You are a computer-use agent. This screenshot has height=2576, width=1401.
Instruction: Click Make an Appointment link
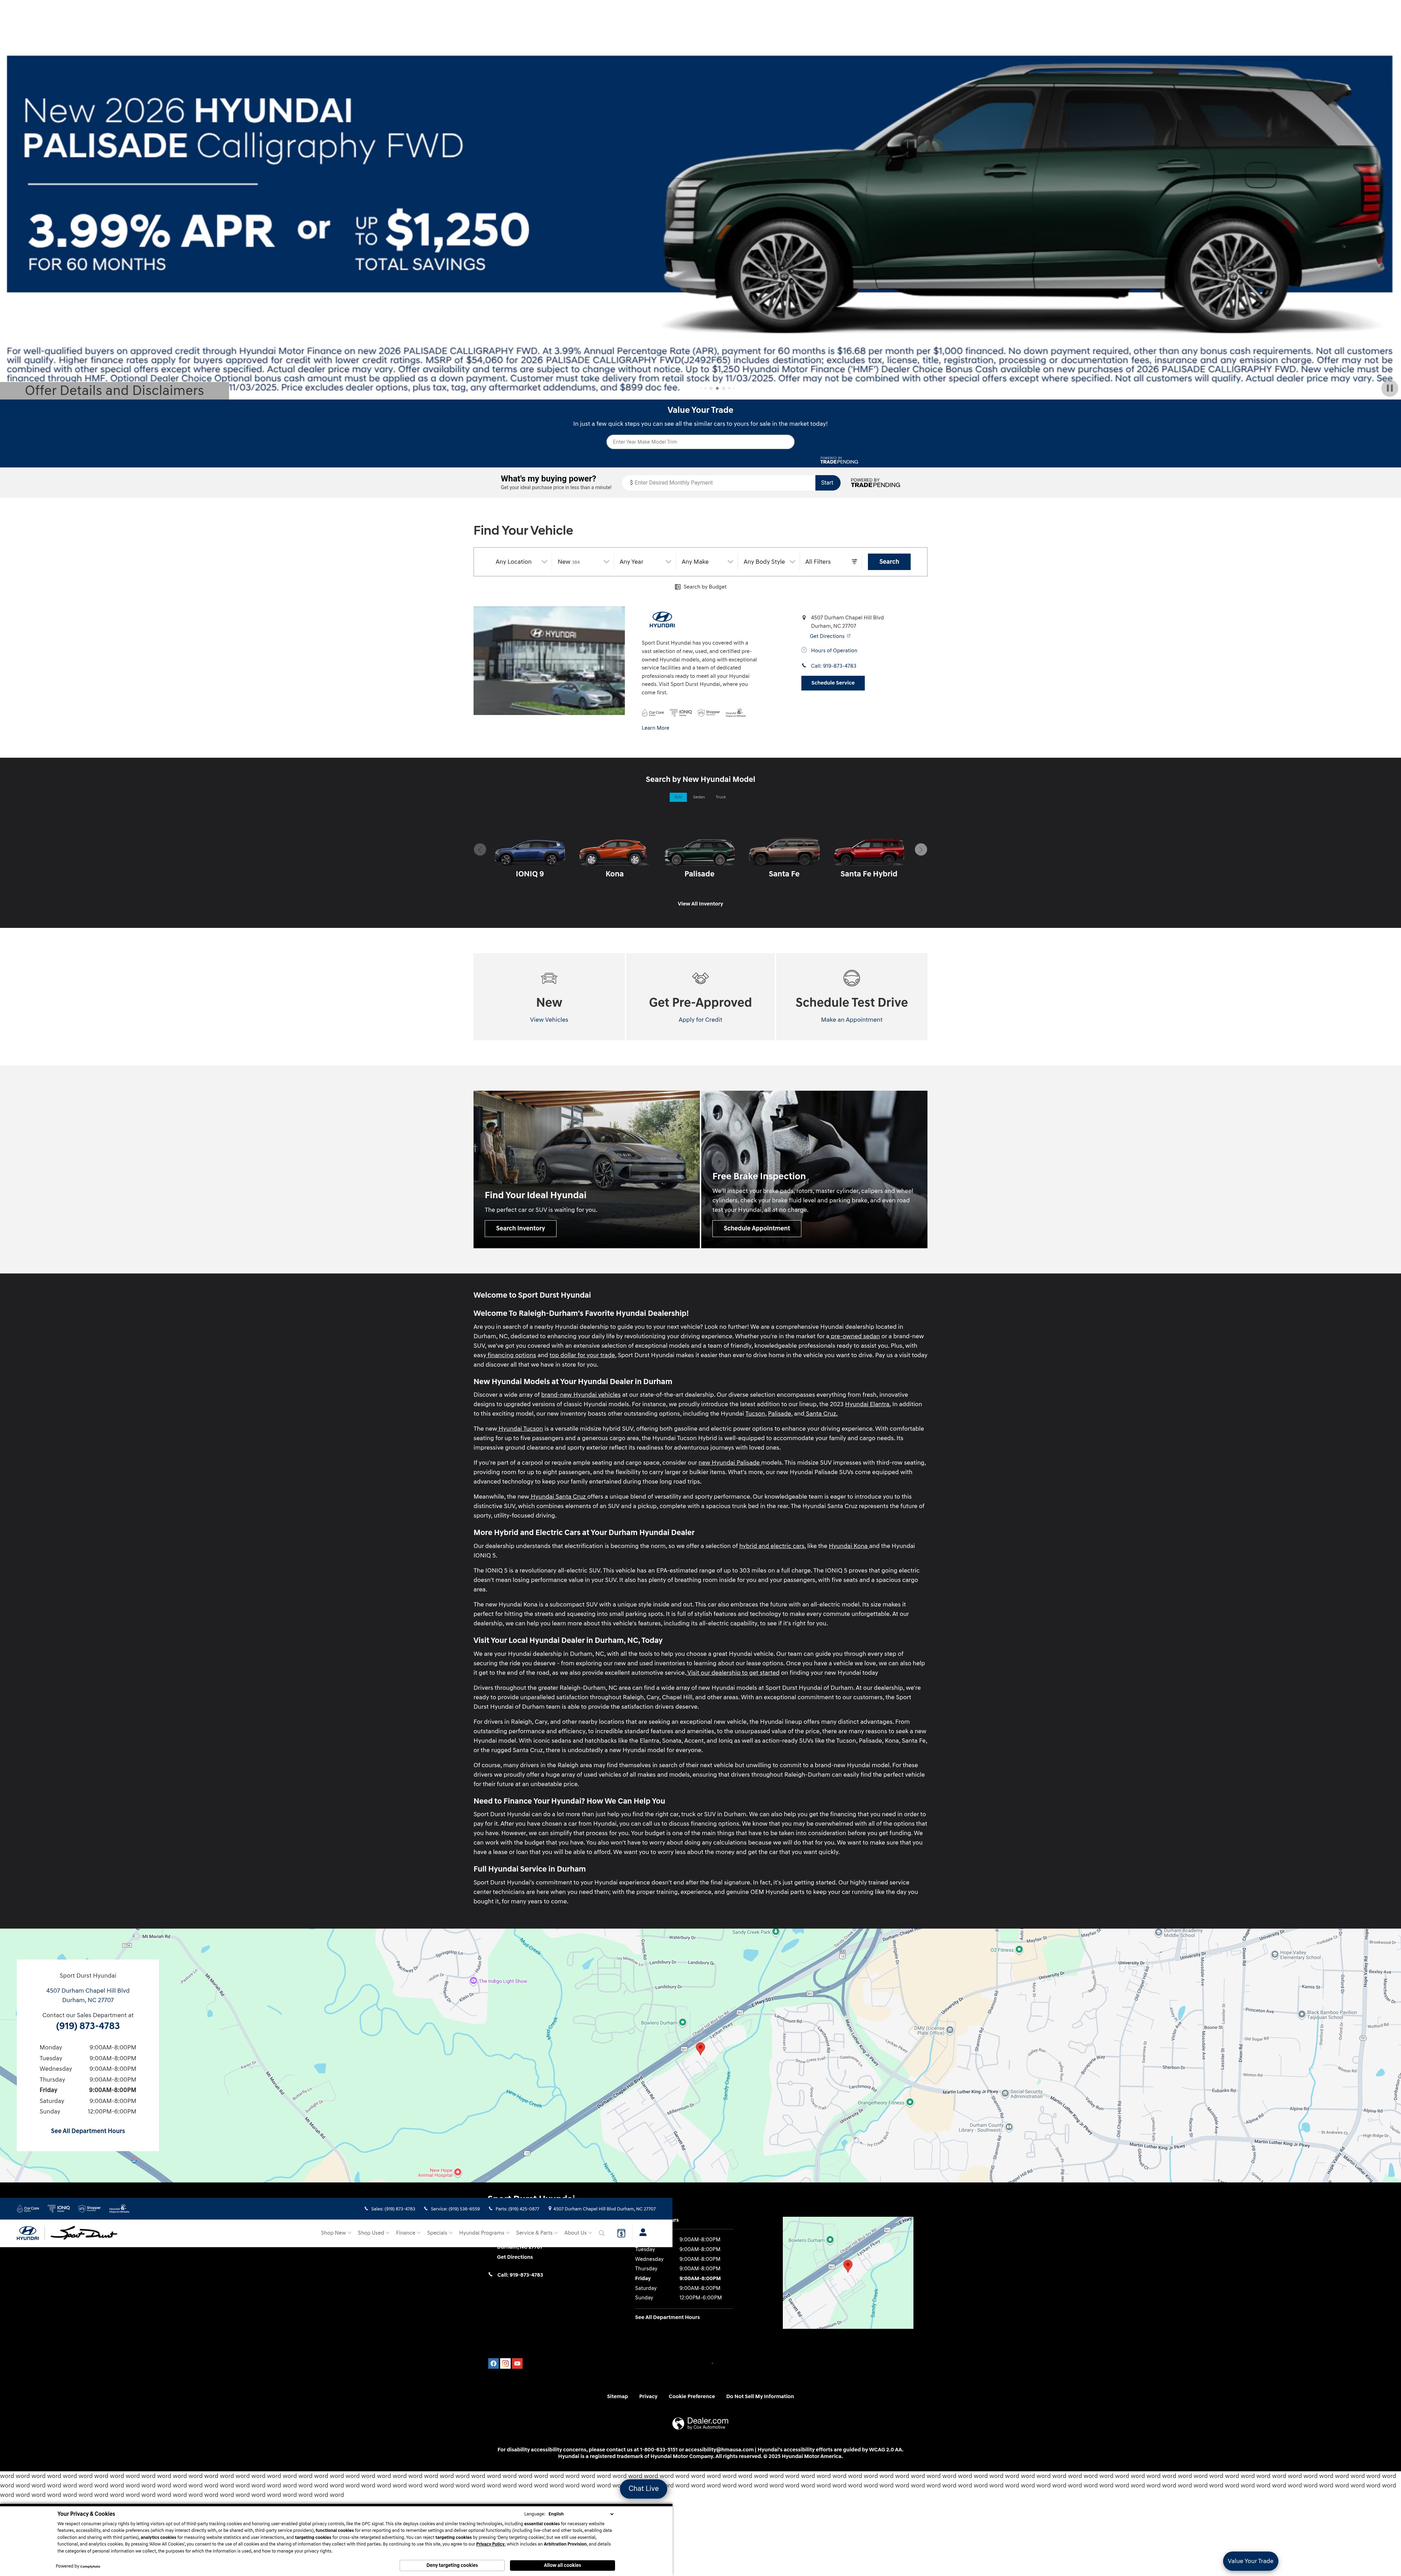coord(852,1020)
